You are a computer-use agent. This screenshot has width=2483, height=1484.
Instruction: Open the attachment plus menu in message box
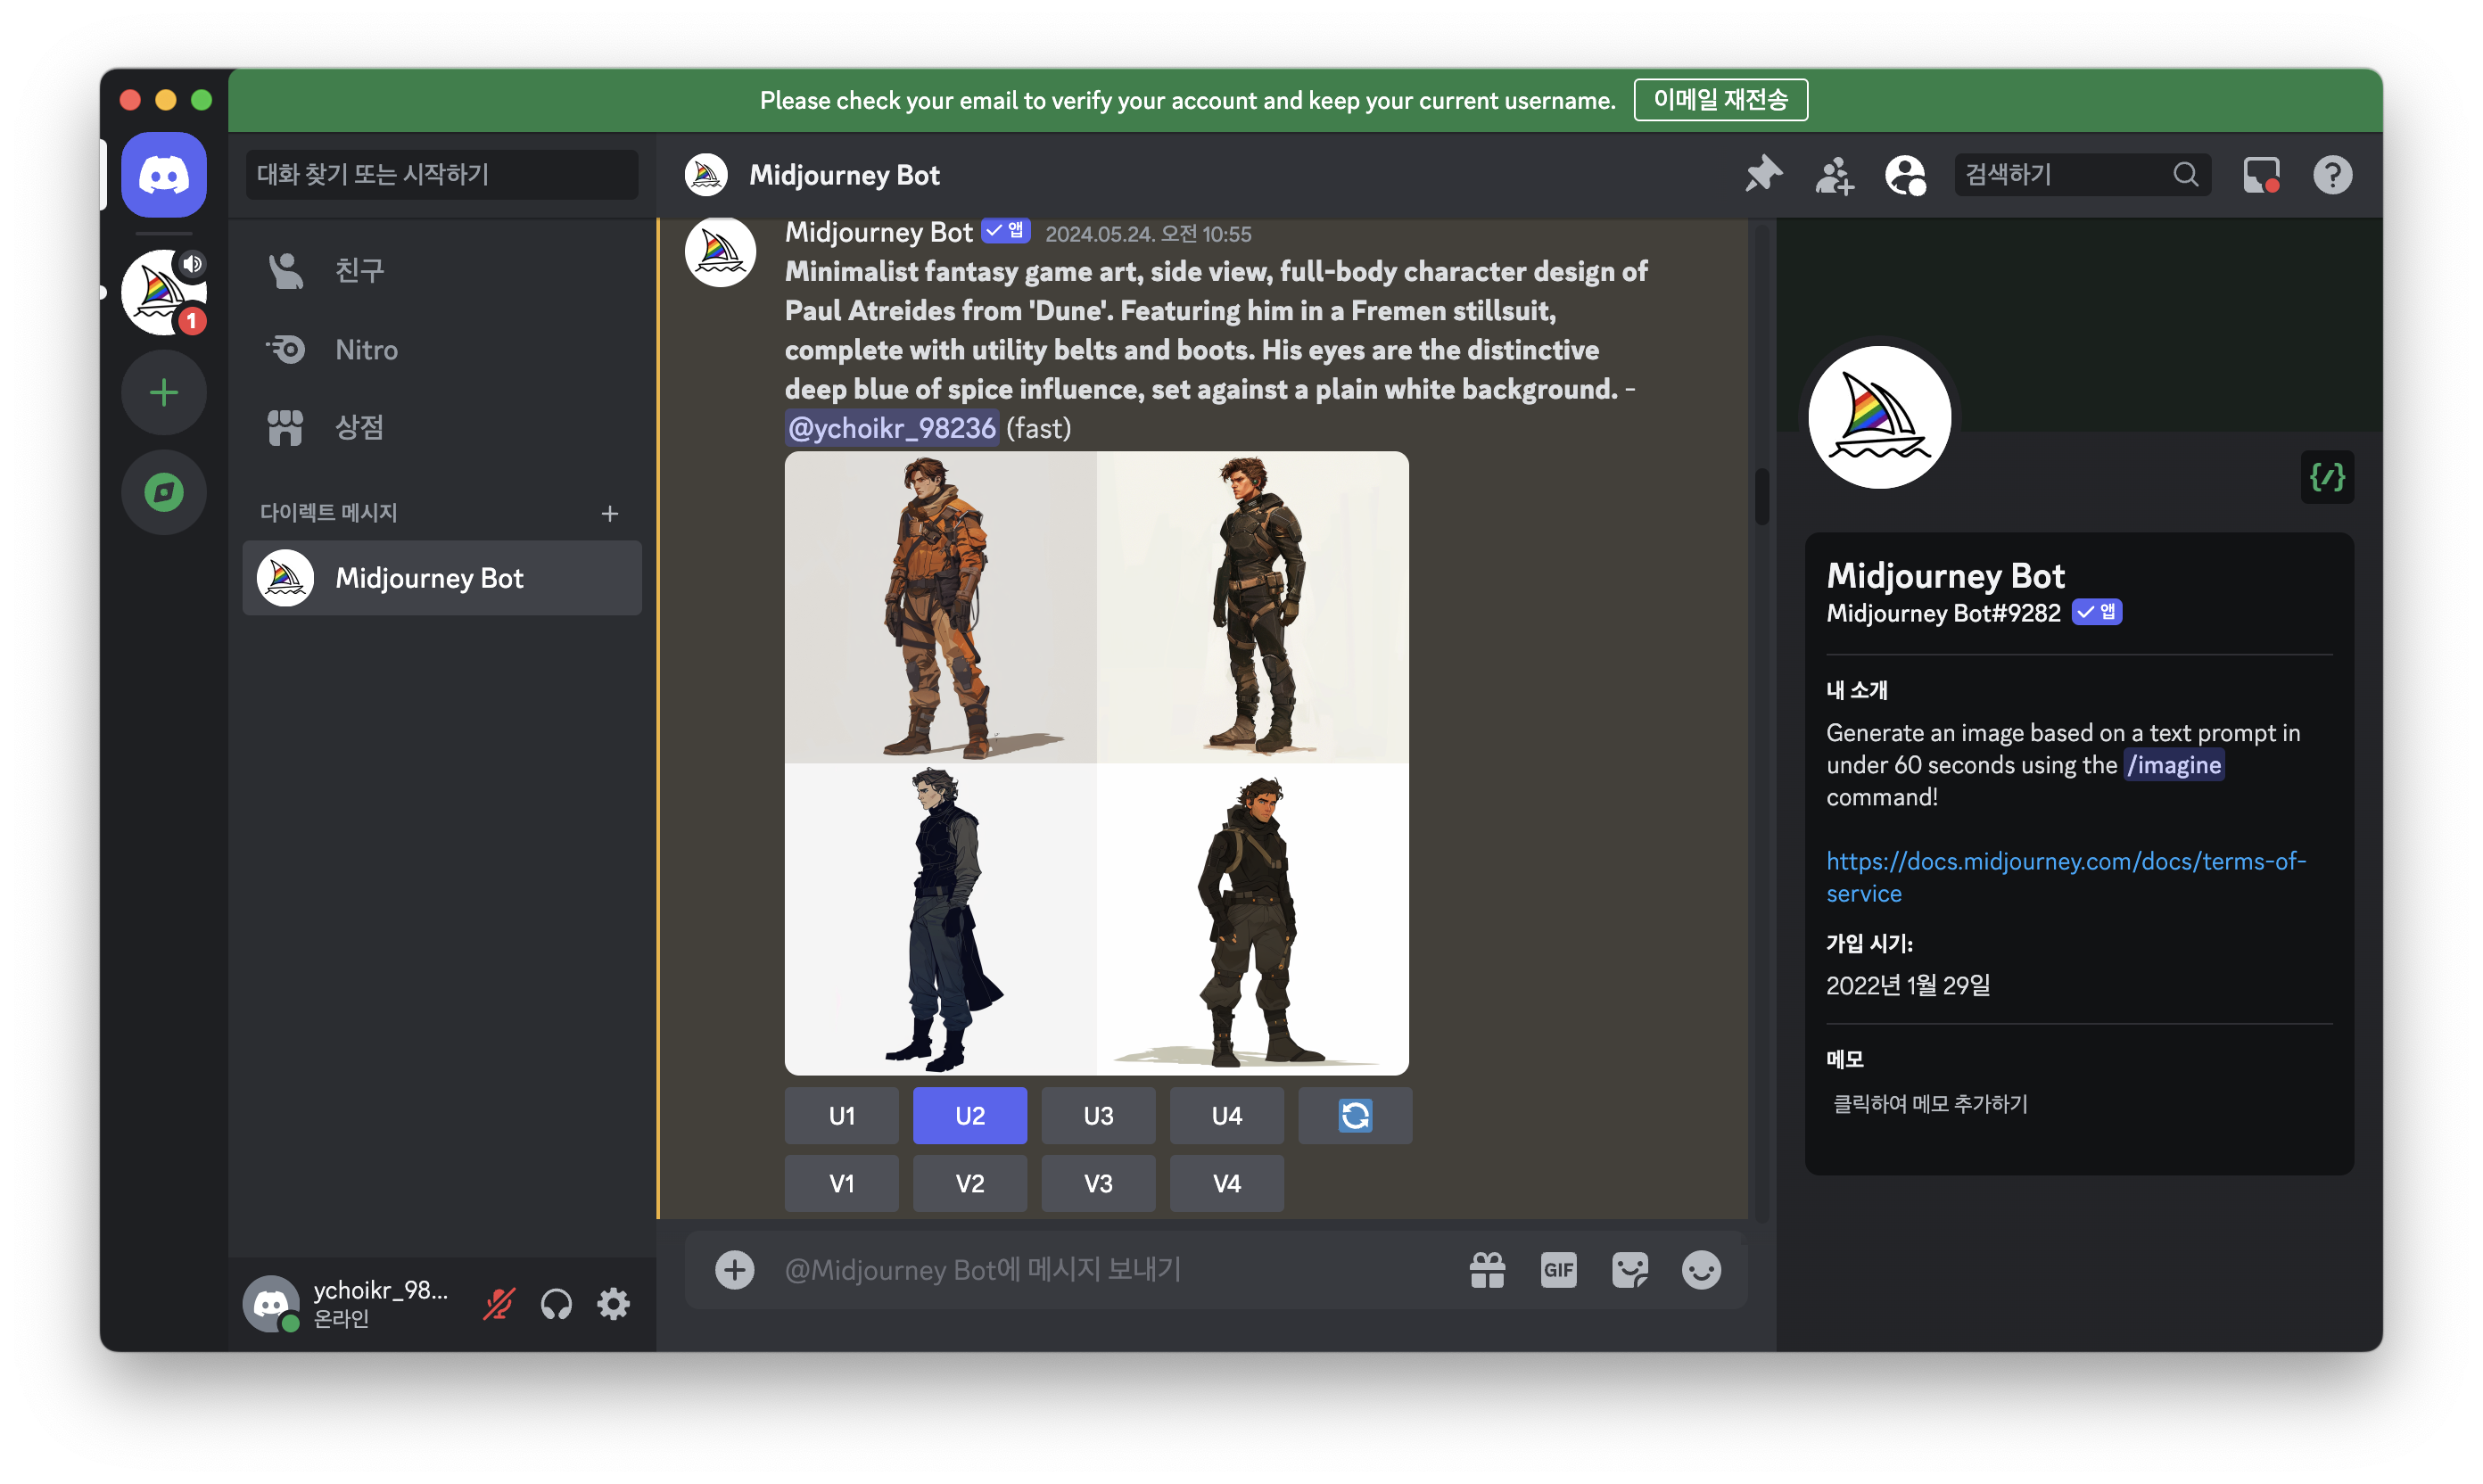[734, 1270]
